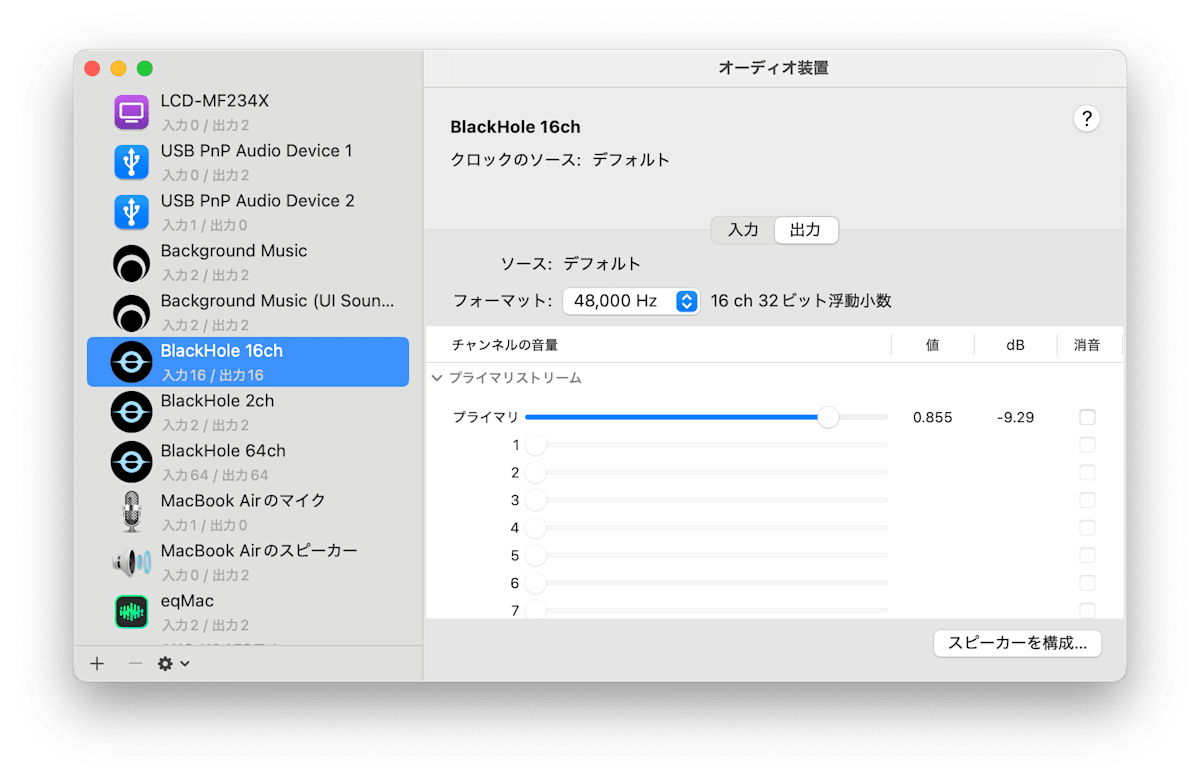Adjust the プライマリ volume slider
Screen dimensions: 1200x779
pos(706,417)
